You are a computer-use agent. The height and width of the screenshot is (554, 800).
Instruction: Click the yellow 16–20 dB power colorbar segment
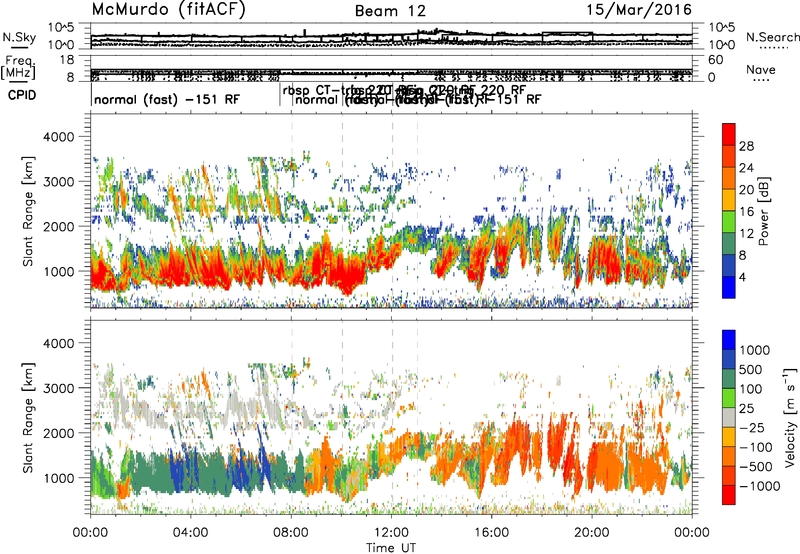tap(729, 199)
